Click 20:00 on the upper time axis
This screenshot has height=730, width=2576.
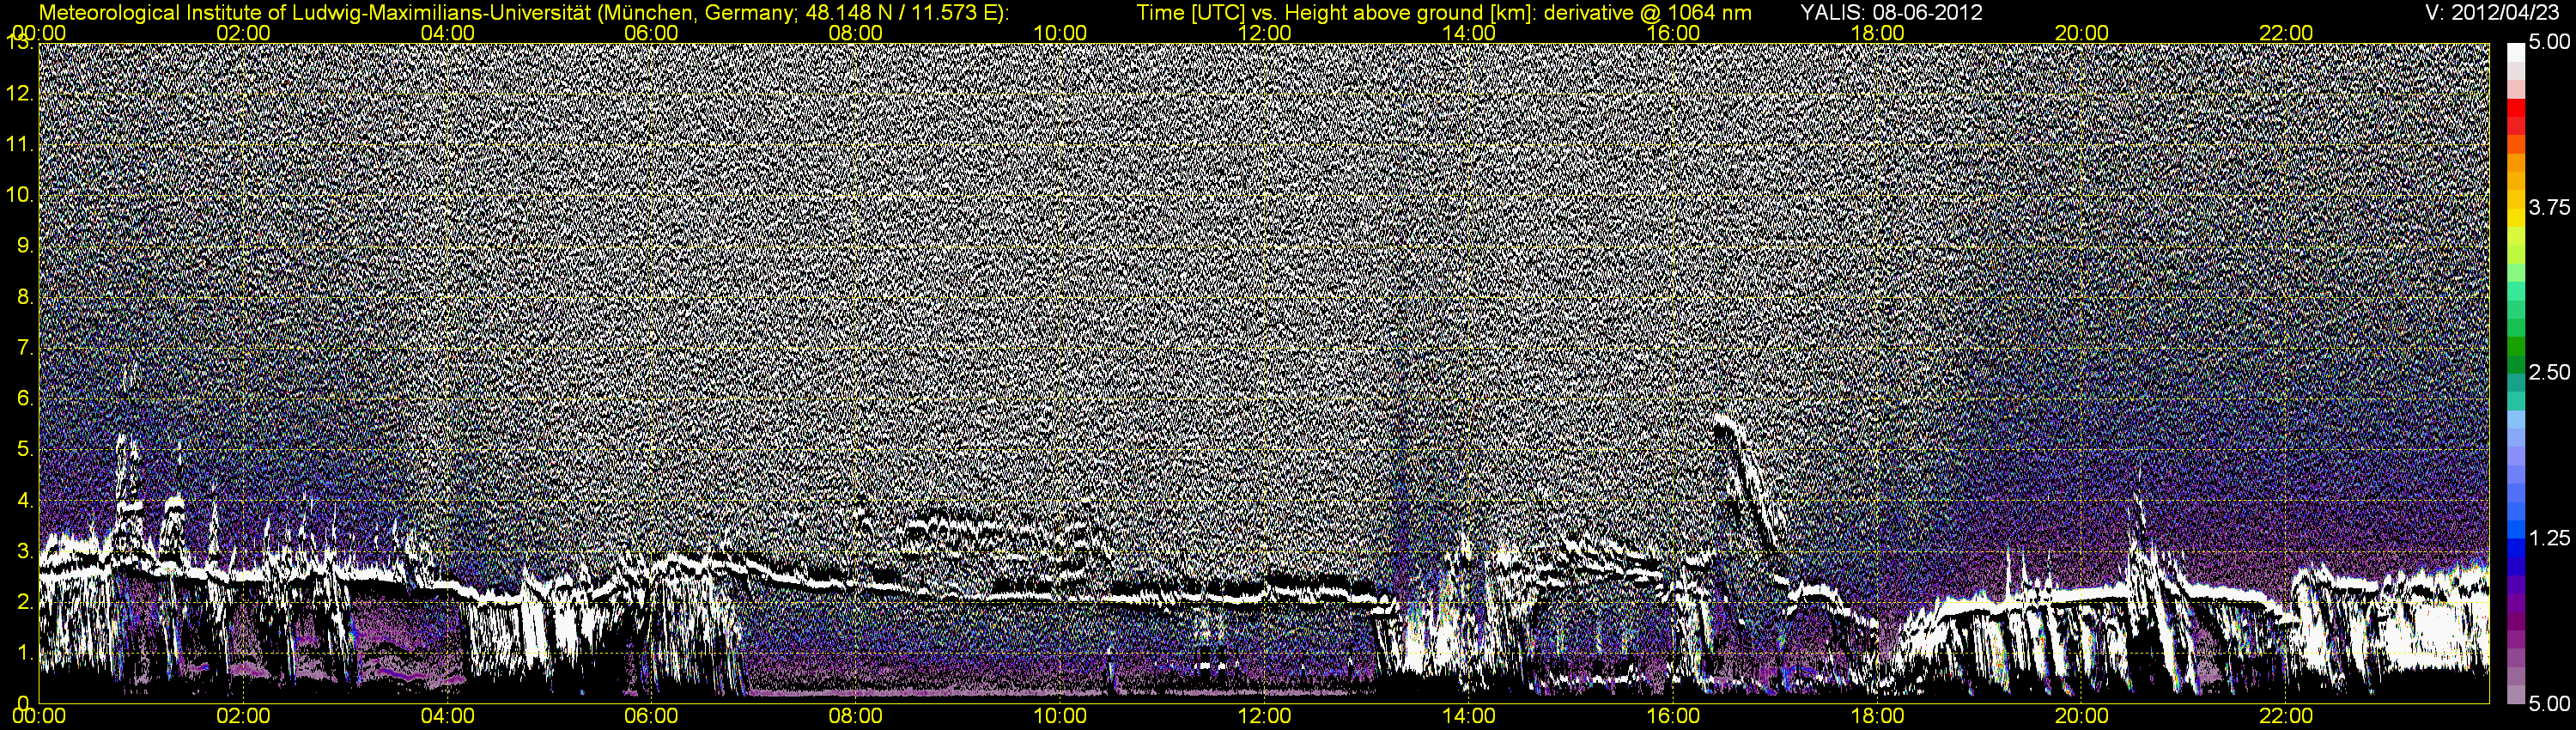point(2082,33)
